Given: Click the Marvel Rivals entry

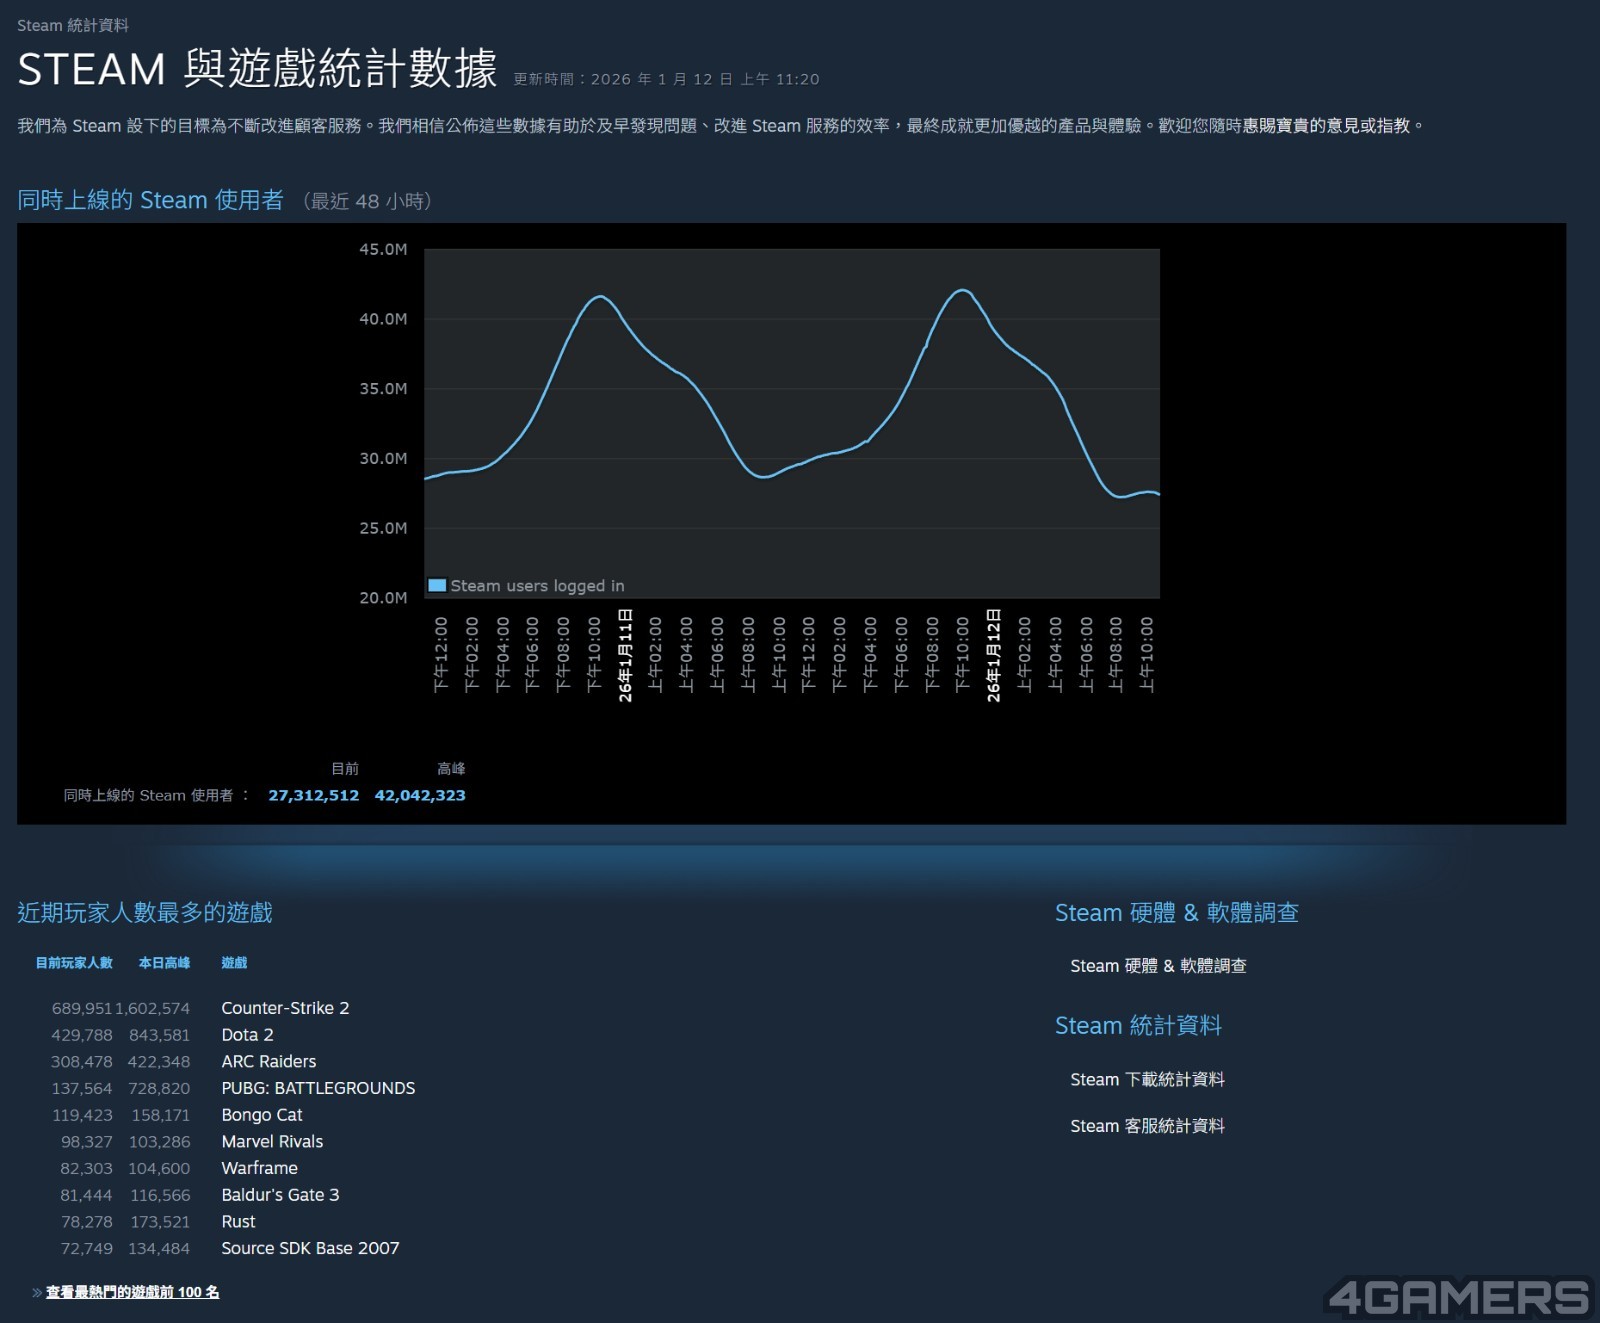Looking at the screenshot, I should pyautogui.click(x=272, y=1141).
